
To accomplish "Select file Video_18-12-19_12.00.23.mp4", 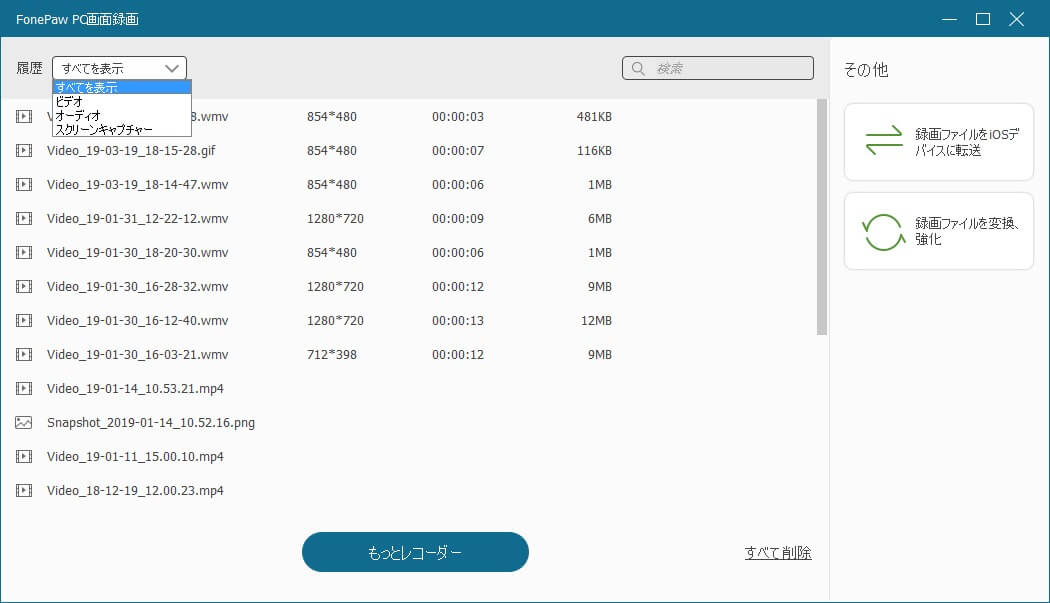I will [135, 490].
